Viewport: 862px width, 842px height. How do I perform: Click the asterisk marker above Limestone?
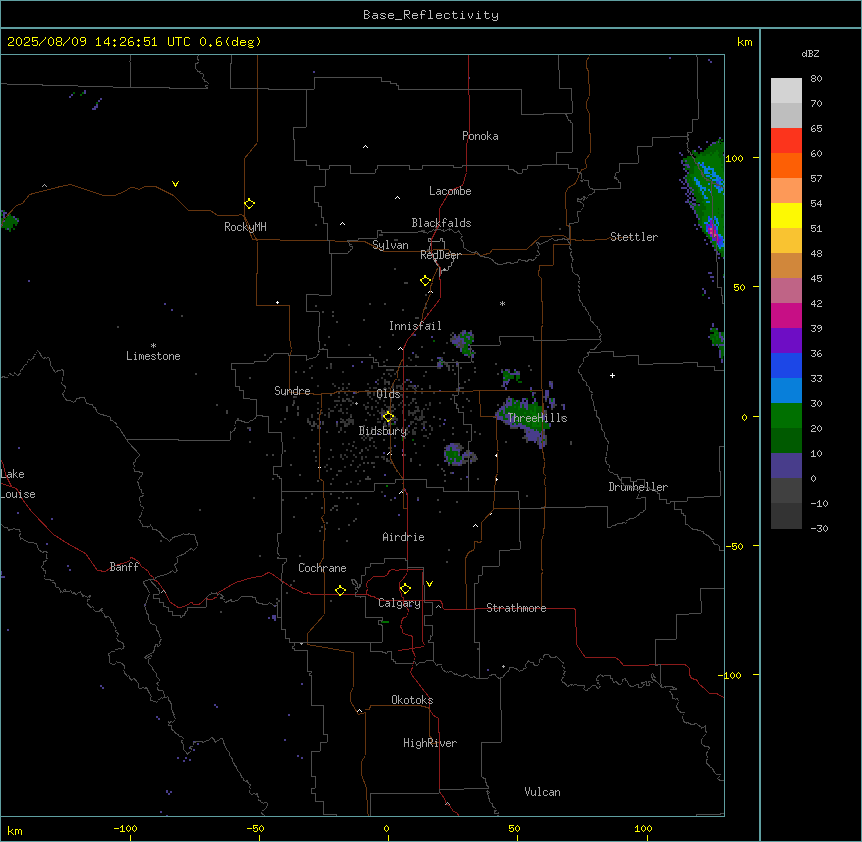(x=153, y=346)
